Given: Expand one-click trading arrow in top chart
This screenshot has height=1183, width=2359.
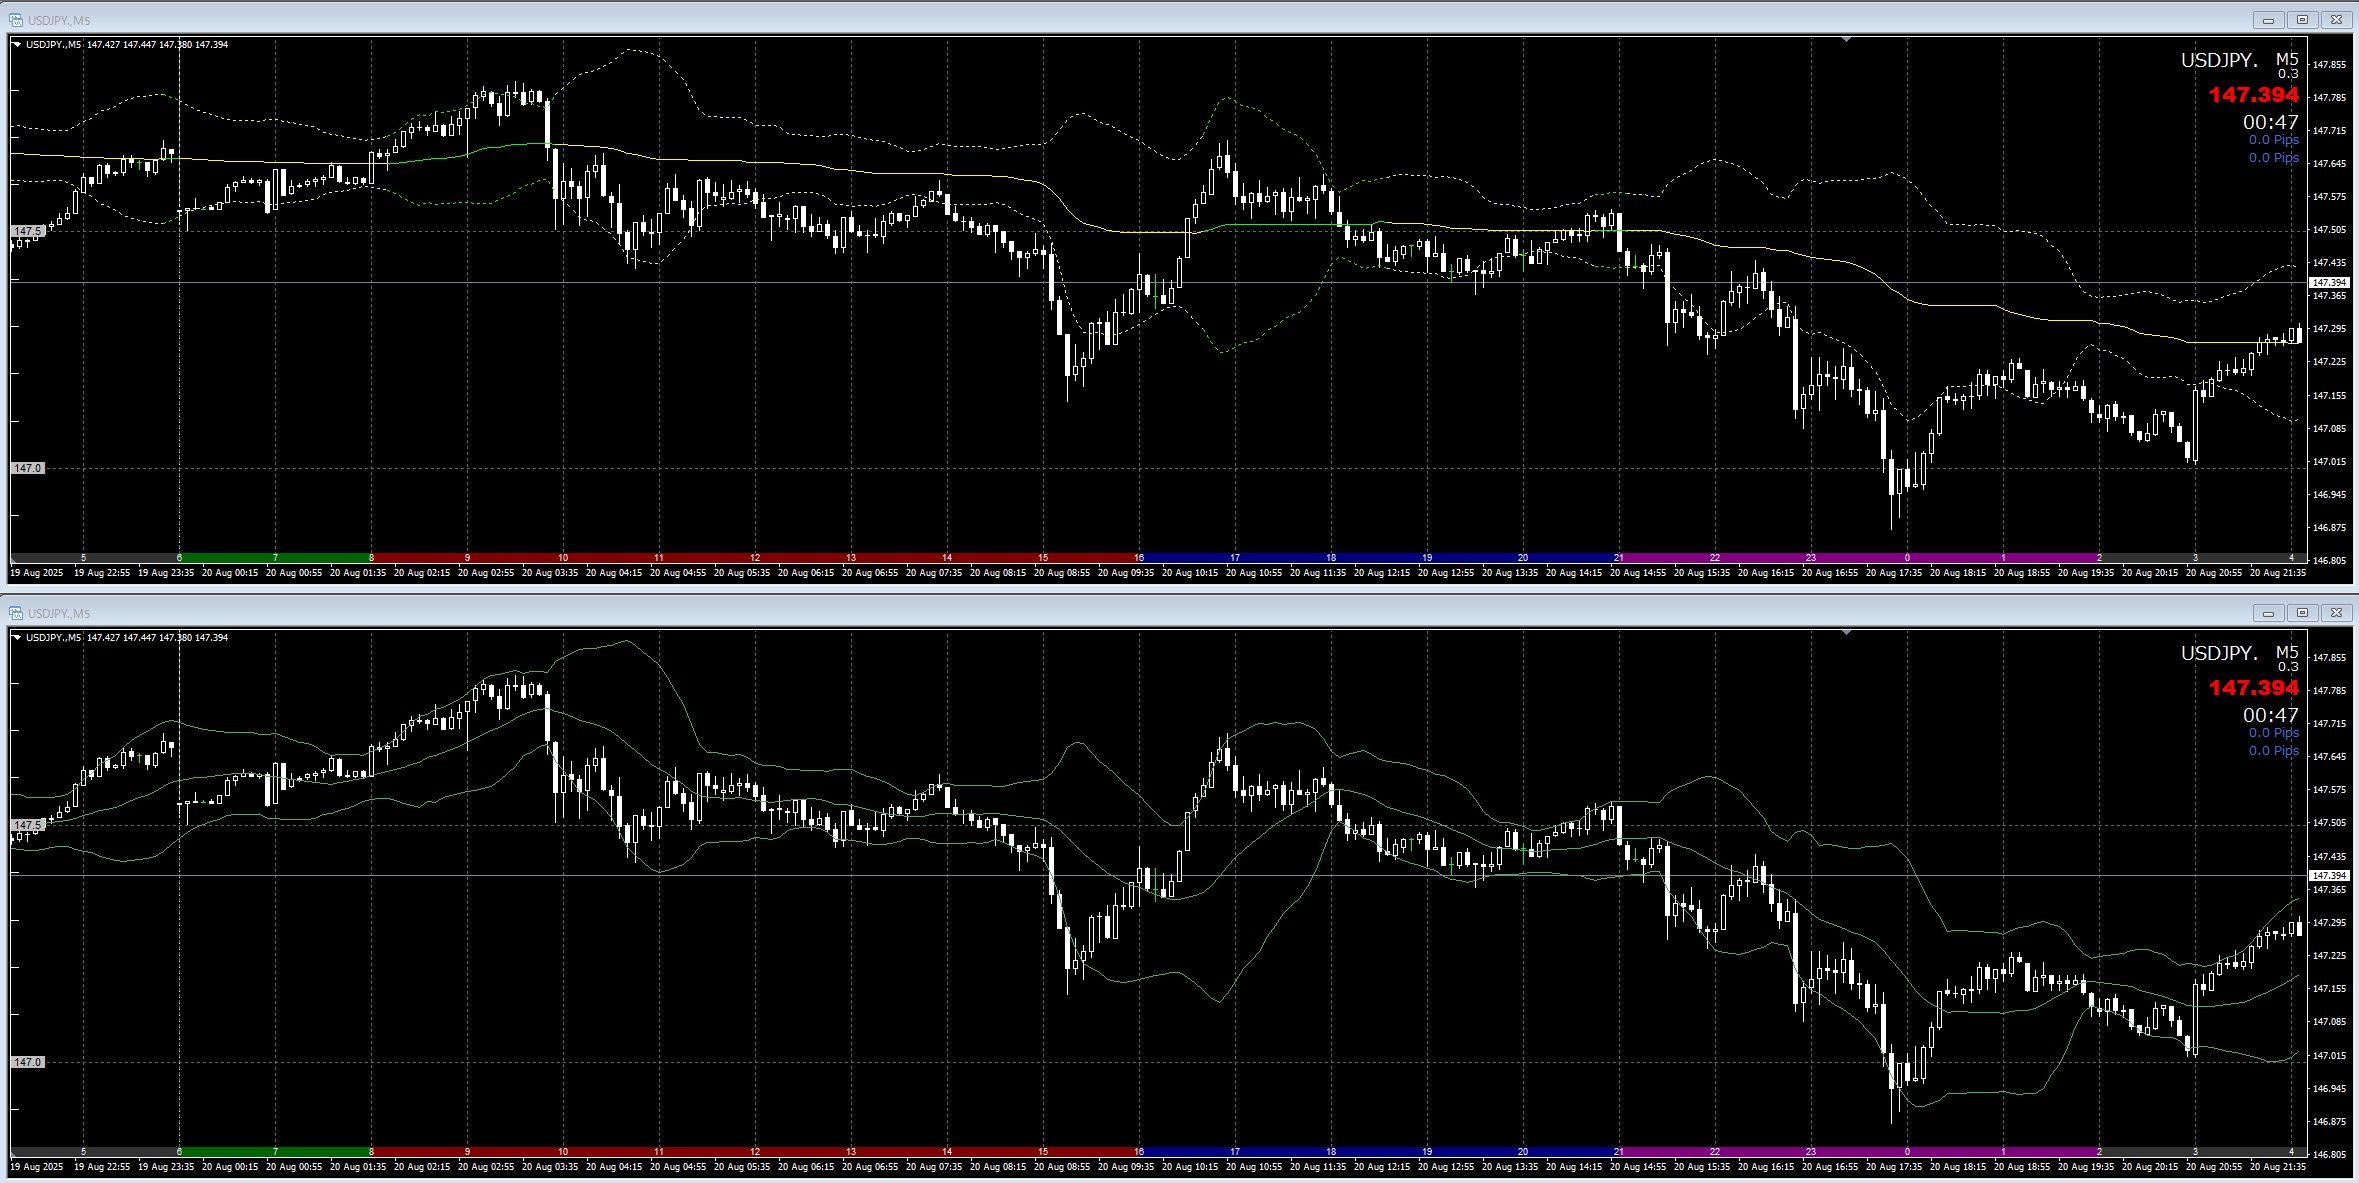Looking at the screenshot, I should pos(17,44).
